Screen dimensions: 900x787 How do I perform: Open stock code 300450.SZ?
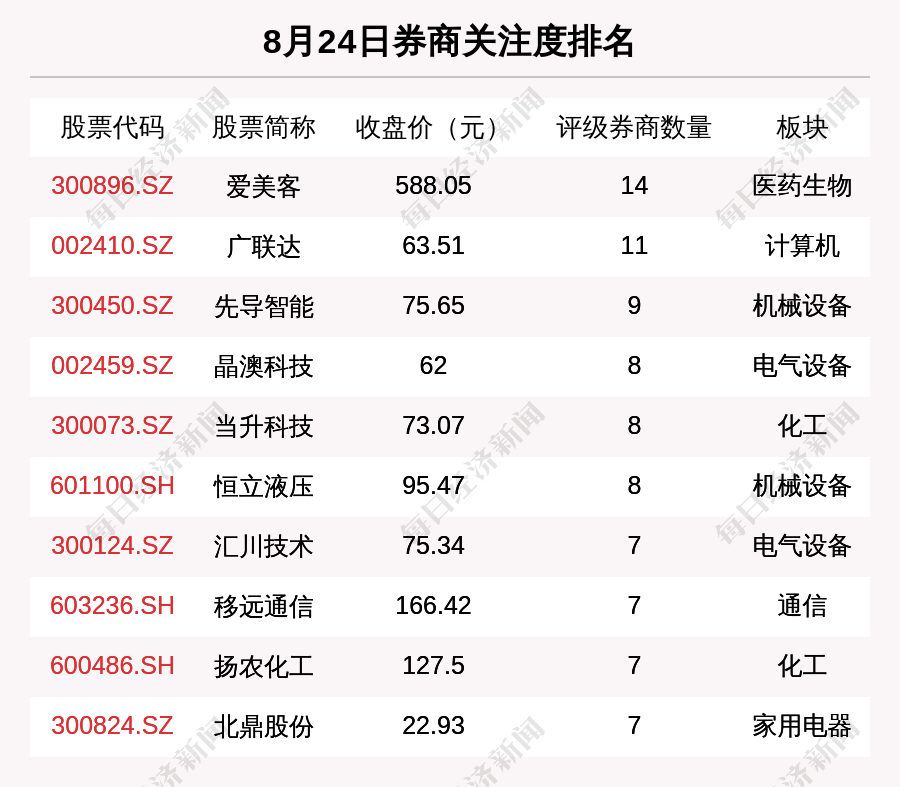coord(112,305)
